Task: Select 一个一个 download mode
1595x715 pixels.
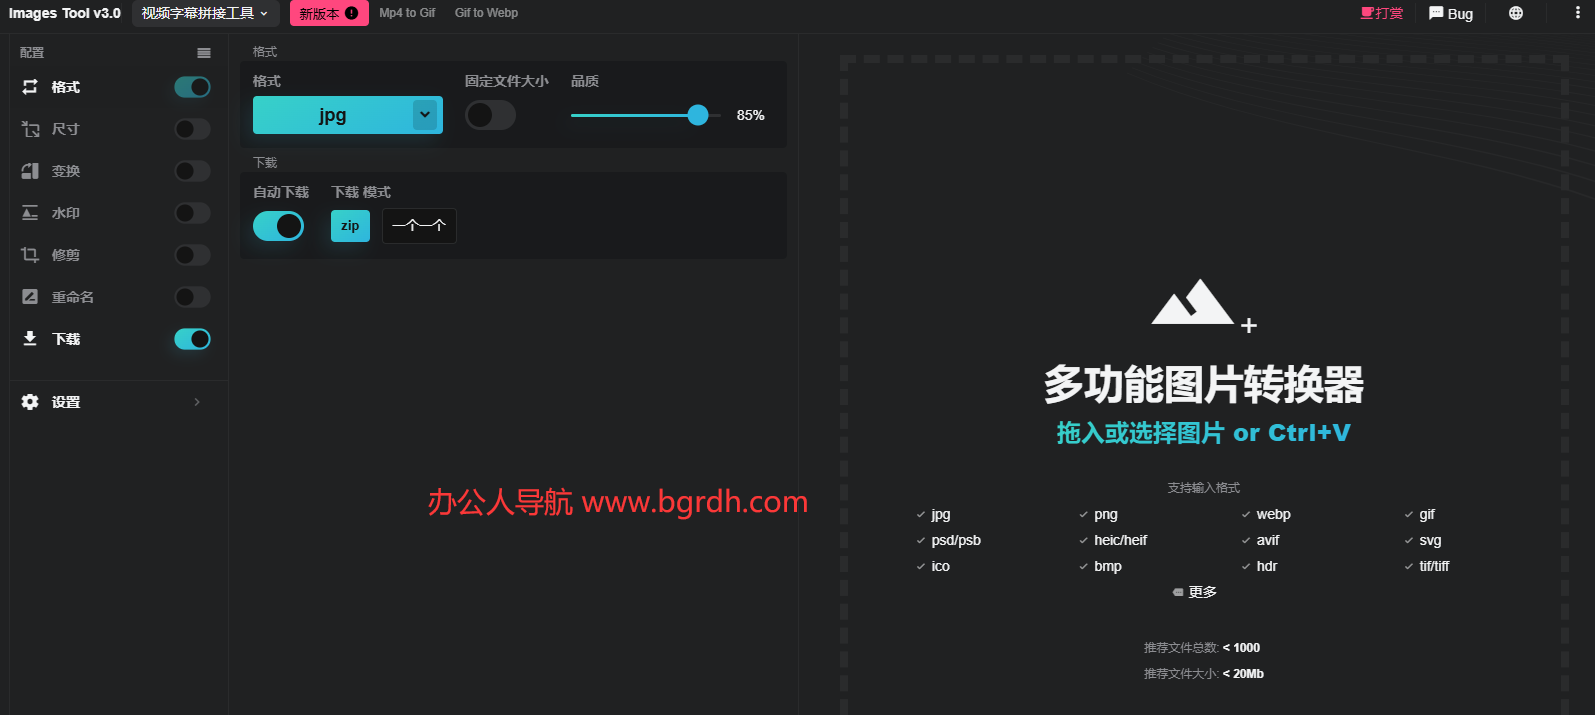Action: (419, 226)
